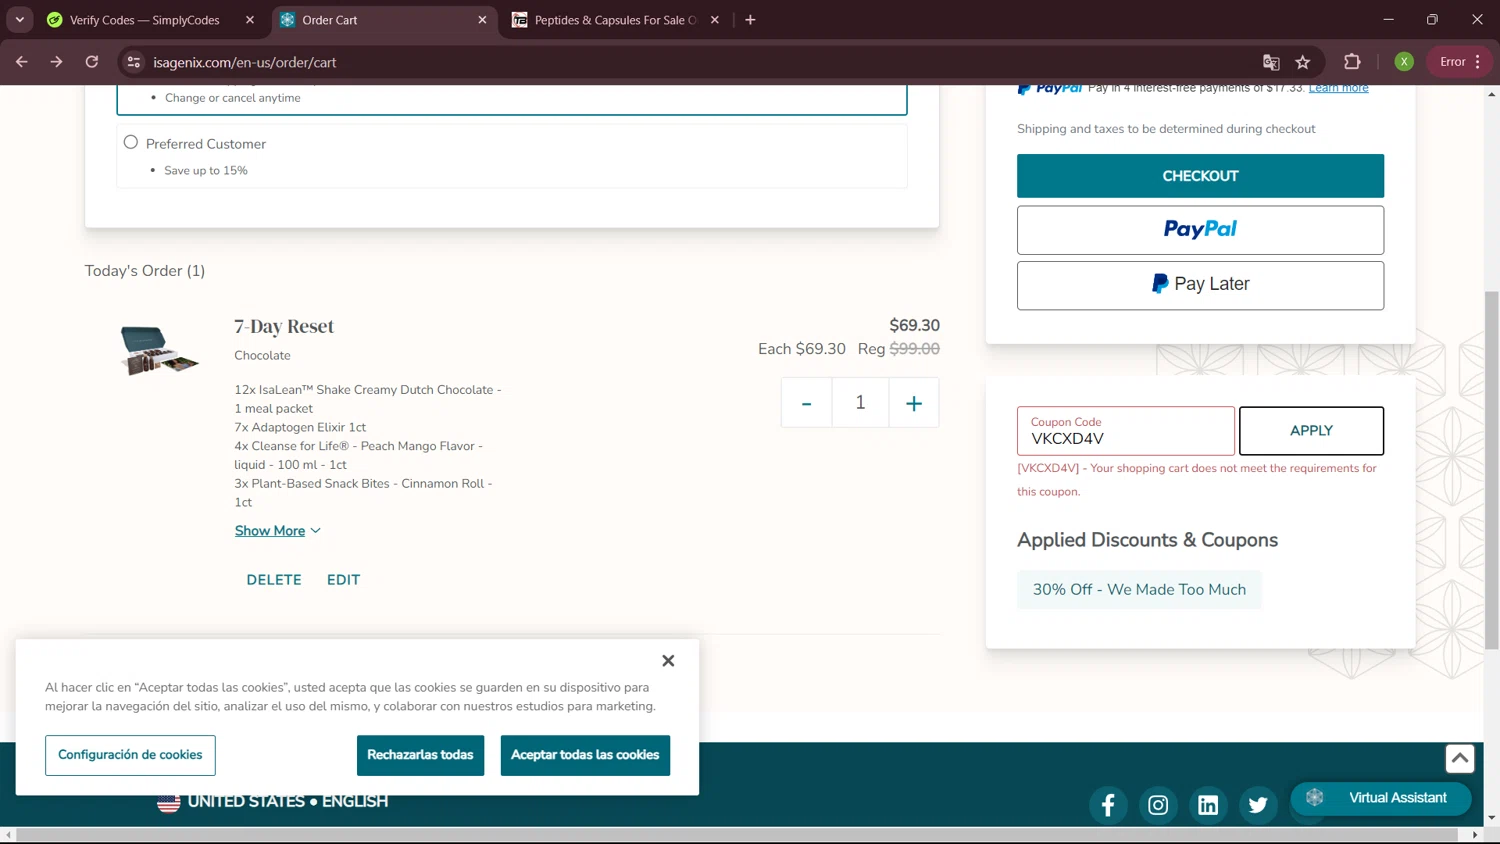This screenshot has height=844, width=1500.
Task: Increase 7-Day Reset quantity
Action: [x=914, y=403]
